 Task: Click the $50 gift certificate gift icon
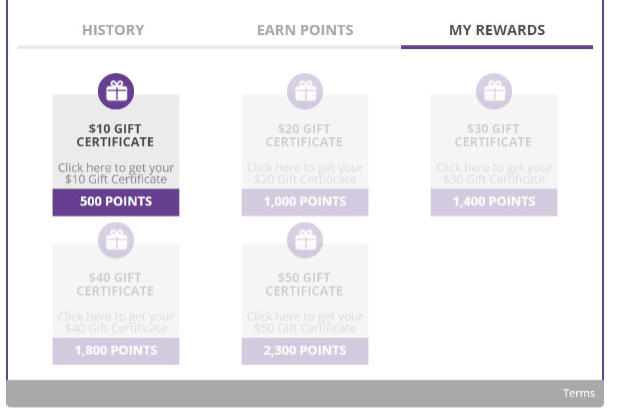(x=305, y=240)
